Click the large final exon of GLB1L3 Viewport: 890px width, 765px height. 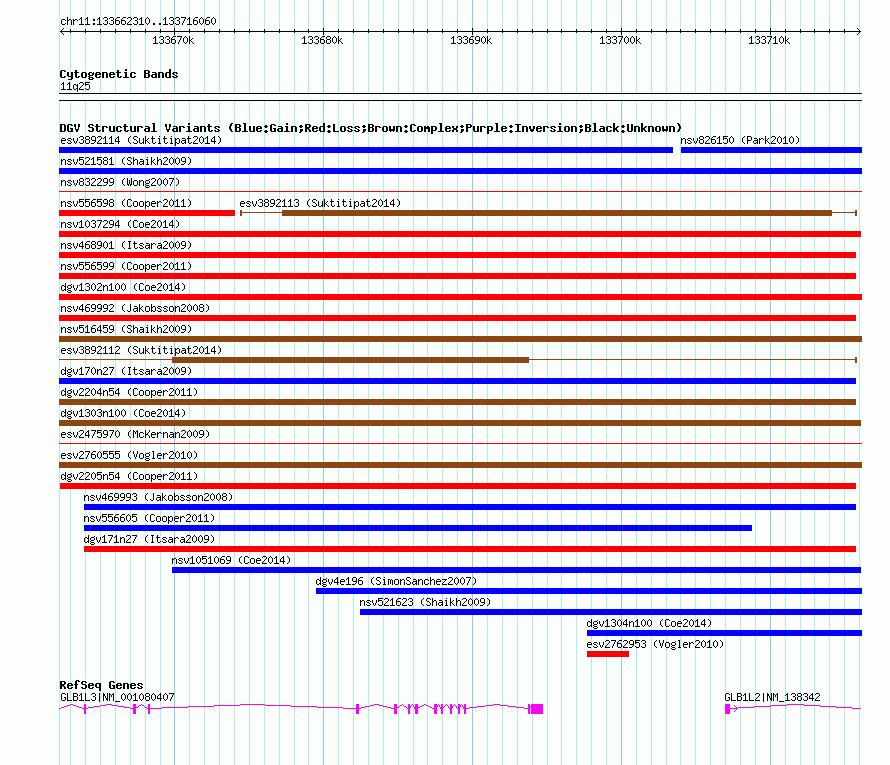(x=536, y=709)
